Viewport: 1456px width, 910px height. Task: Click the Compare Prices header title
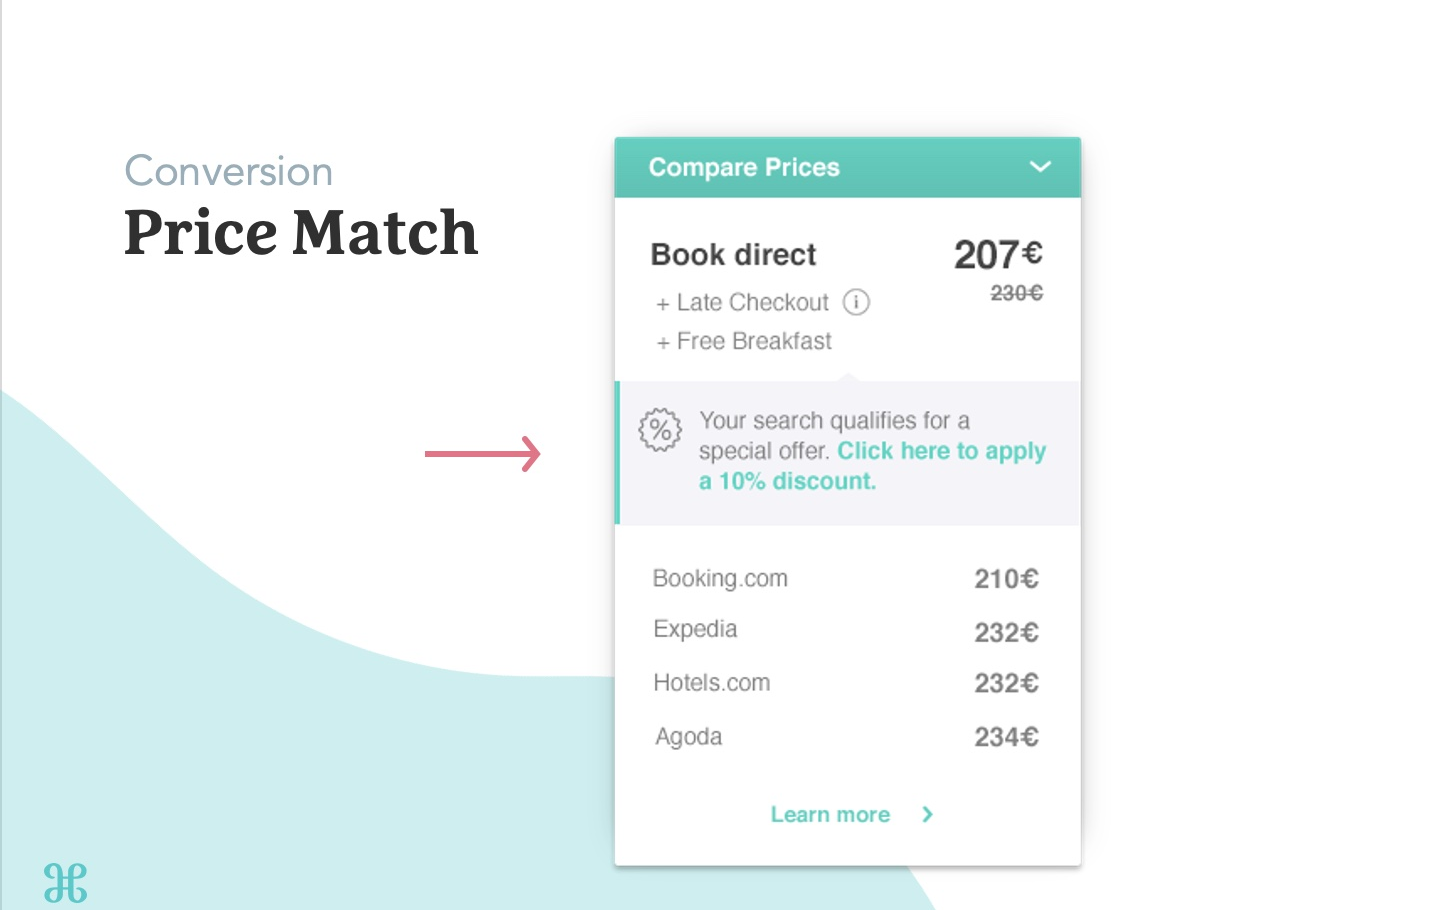[x=744, y=167]
